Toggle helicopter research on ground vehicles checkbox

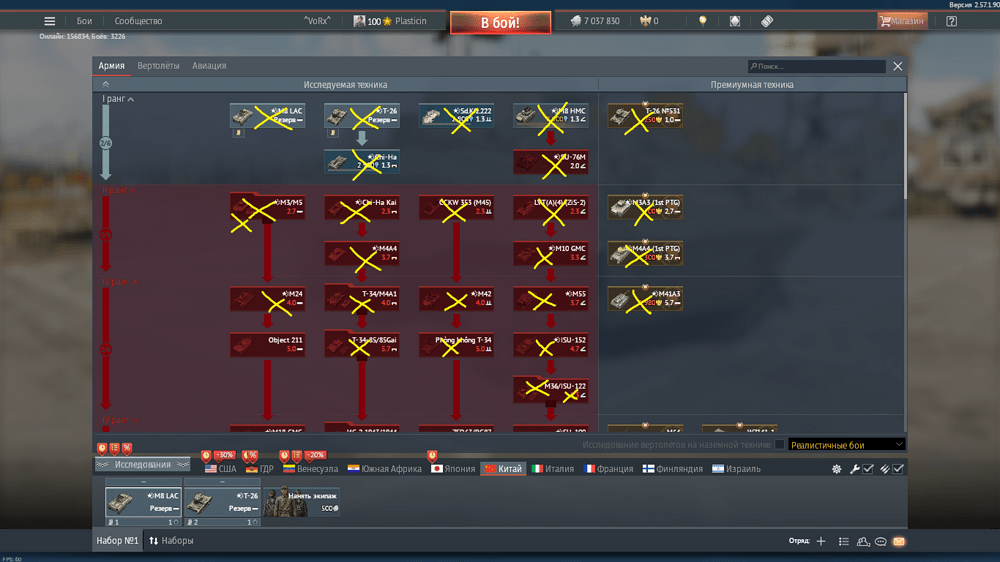779,445
